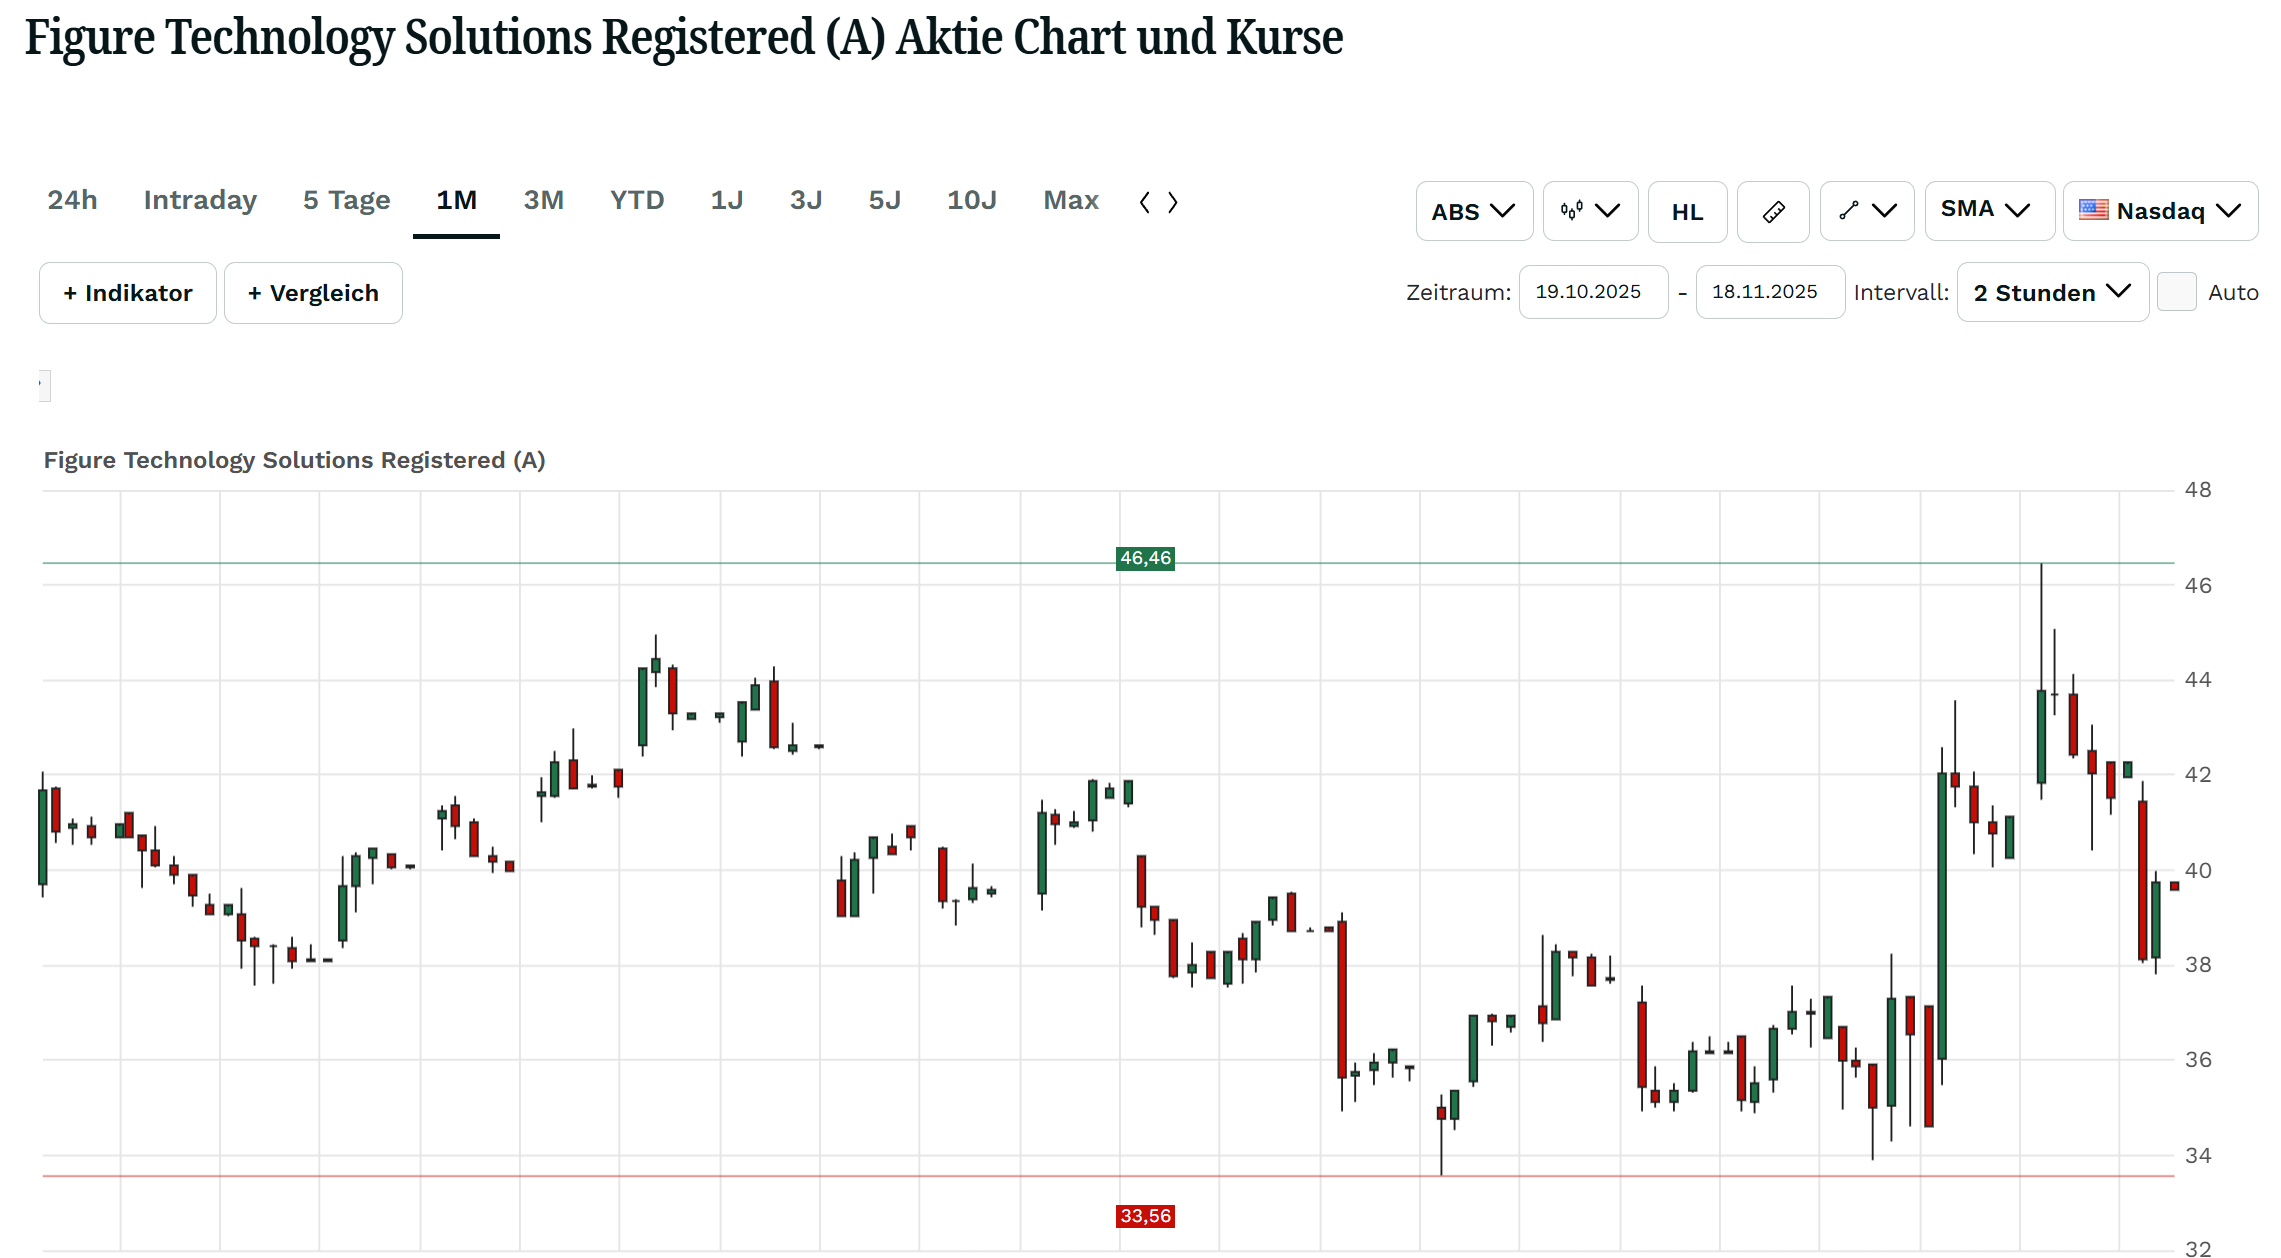Open the line drawing tool menu
Viewport: 2281px width, 1258px height.
click(x=1866, y=211)
